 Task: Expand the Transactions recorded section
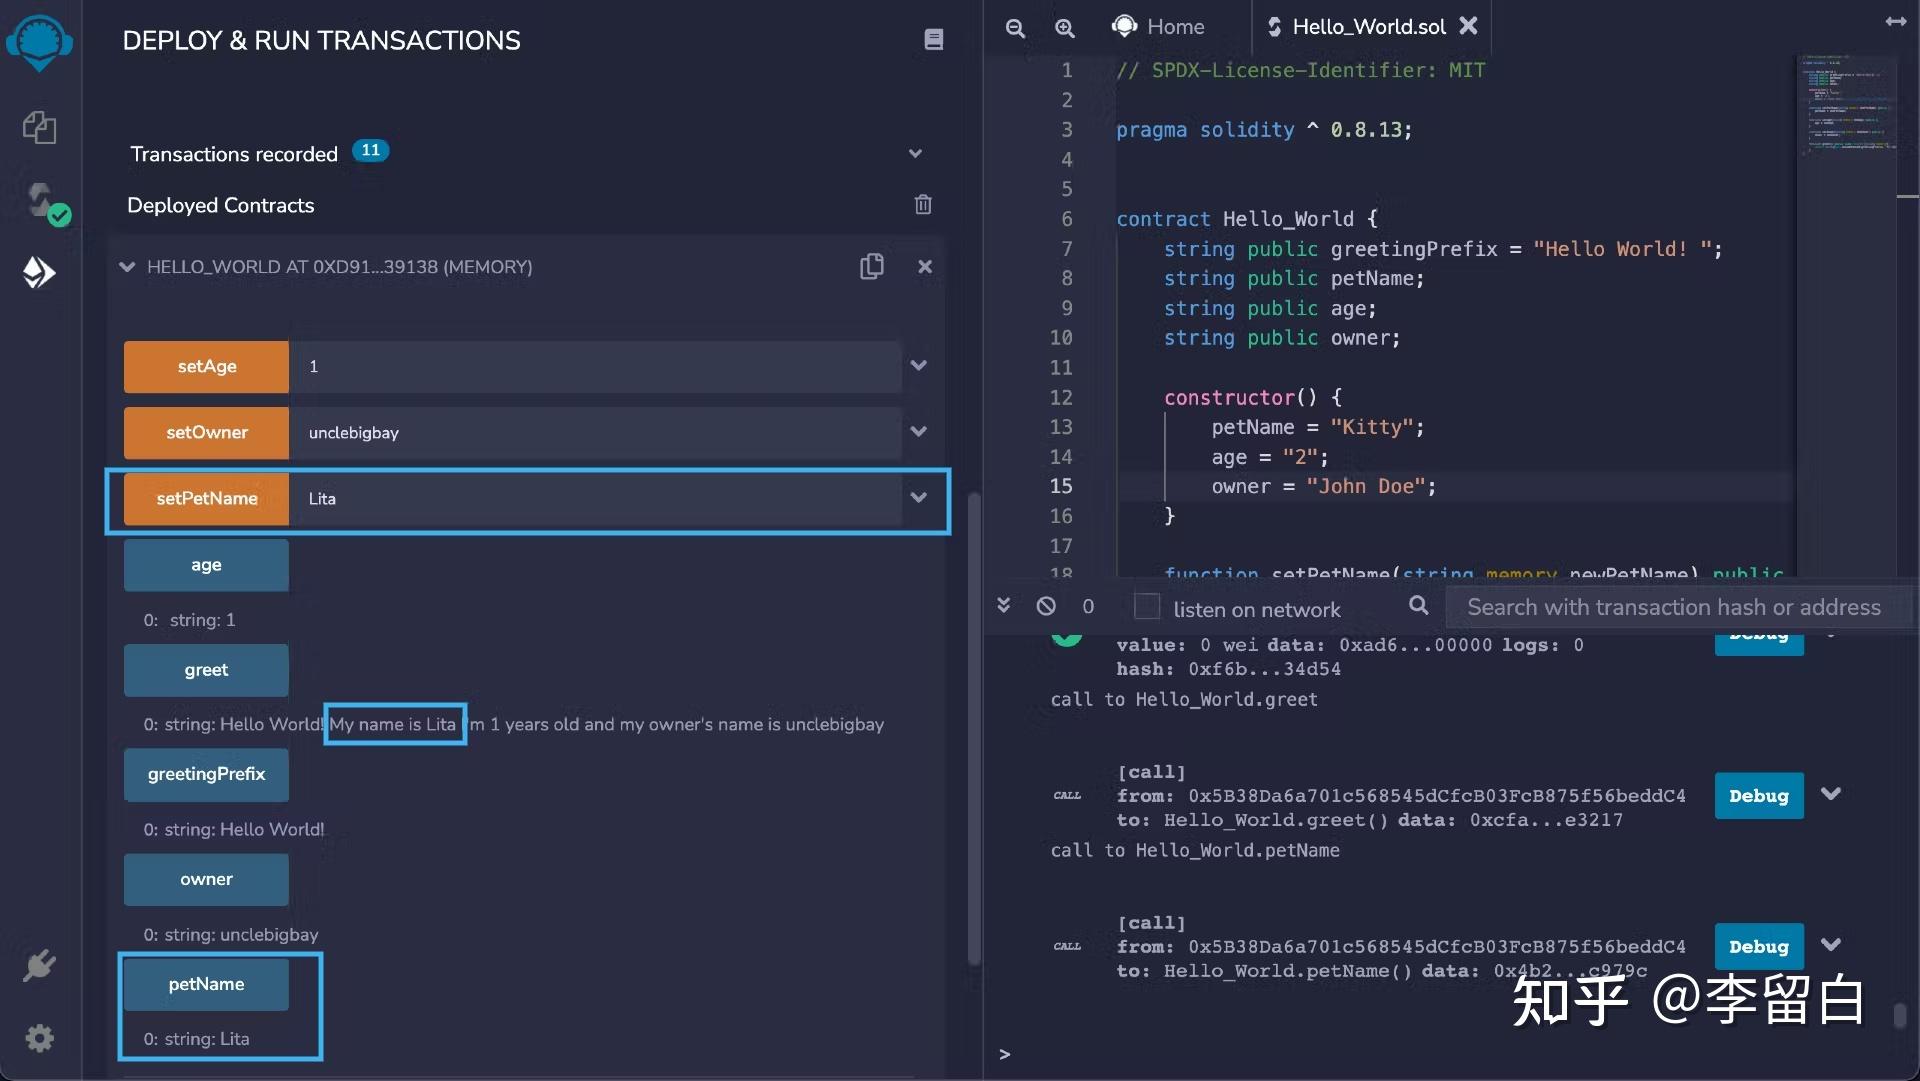click(914, 154)
